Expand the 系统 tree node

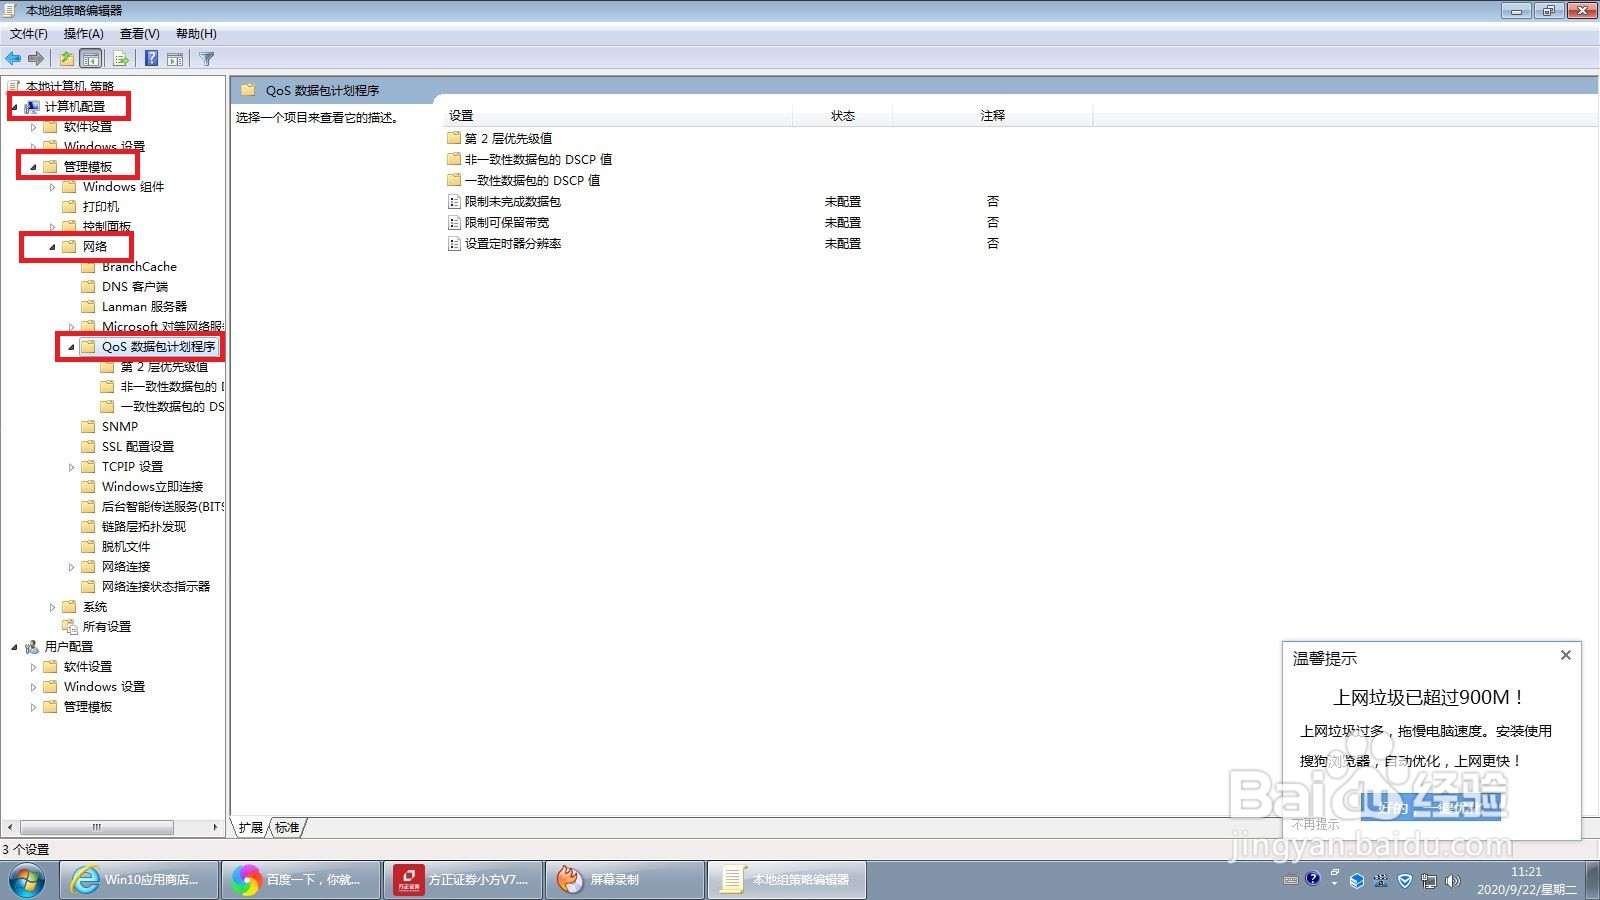click(x=53, y=606)
